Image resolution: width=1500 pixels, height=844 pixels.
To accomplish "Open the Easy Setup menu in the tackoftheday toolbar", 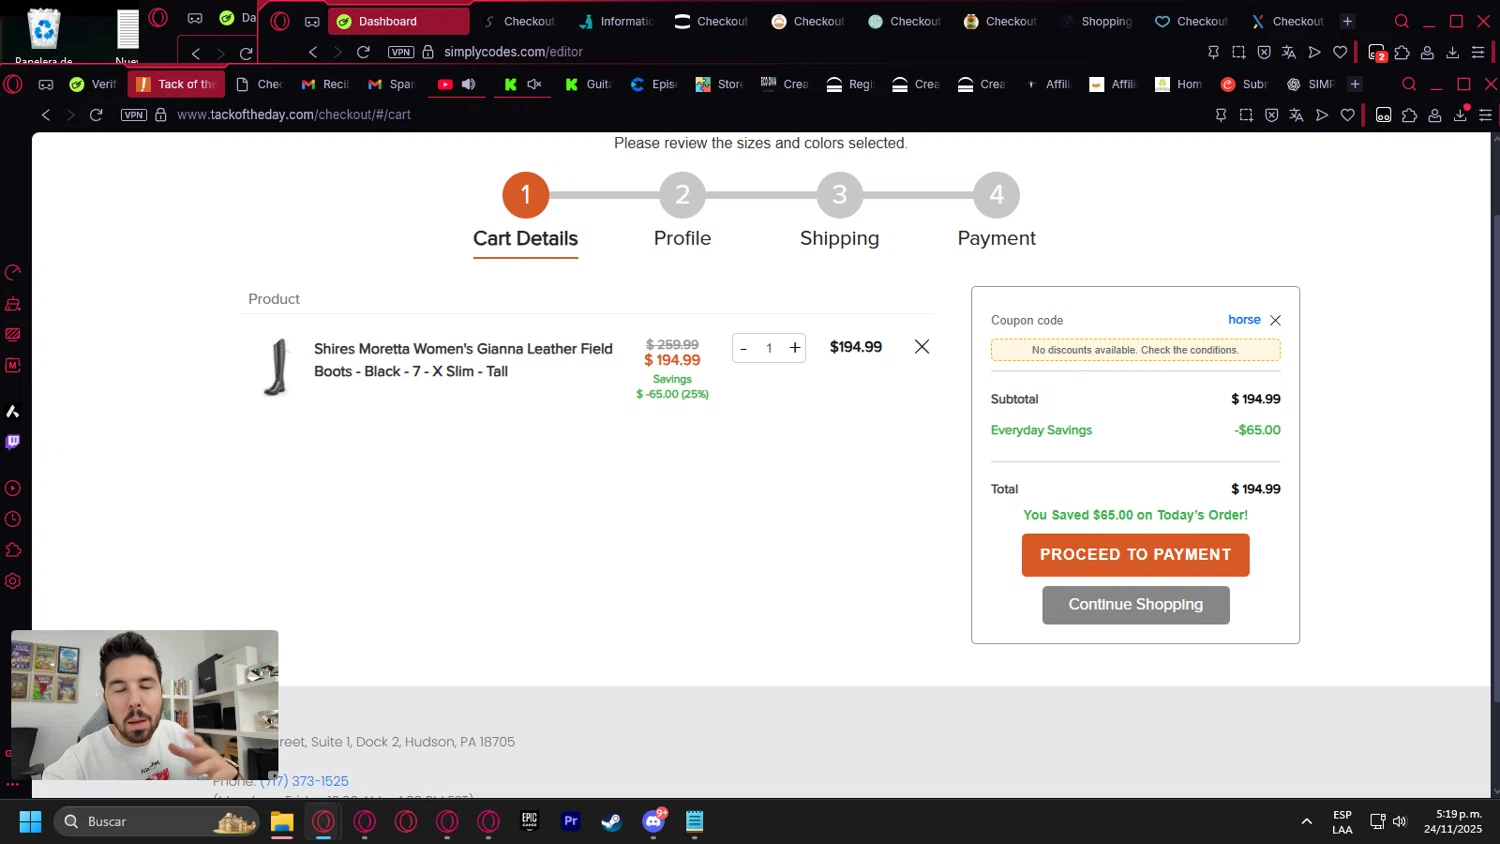I will point(1485,115).
